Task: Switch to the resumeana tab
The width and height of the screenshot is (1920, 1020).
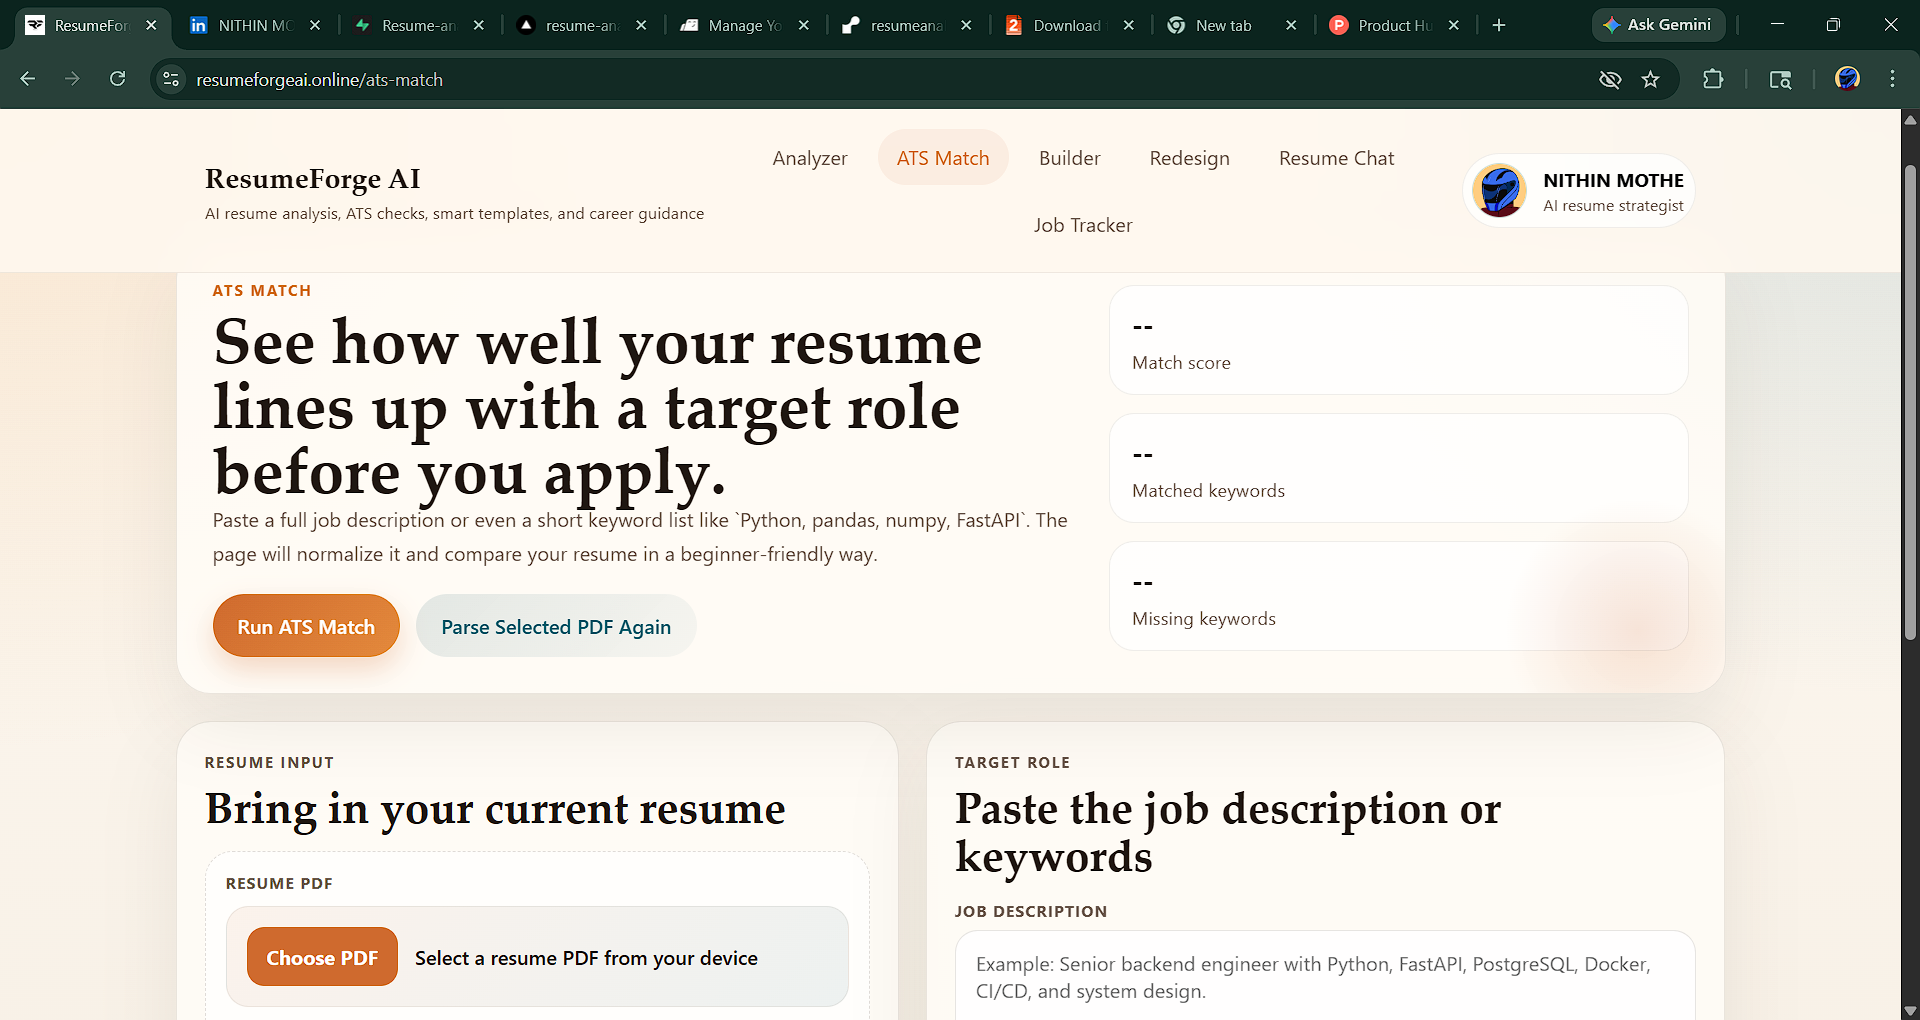Action: pos(905,25)
